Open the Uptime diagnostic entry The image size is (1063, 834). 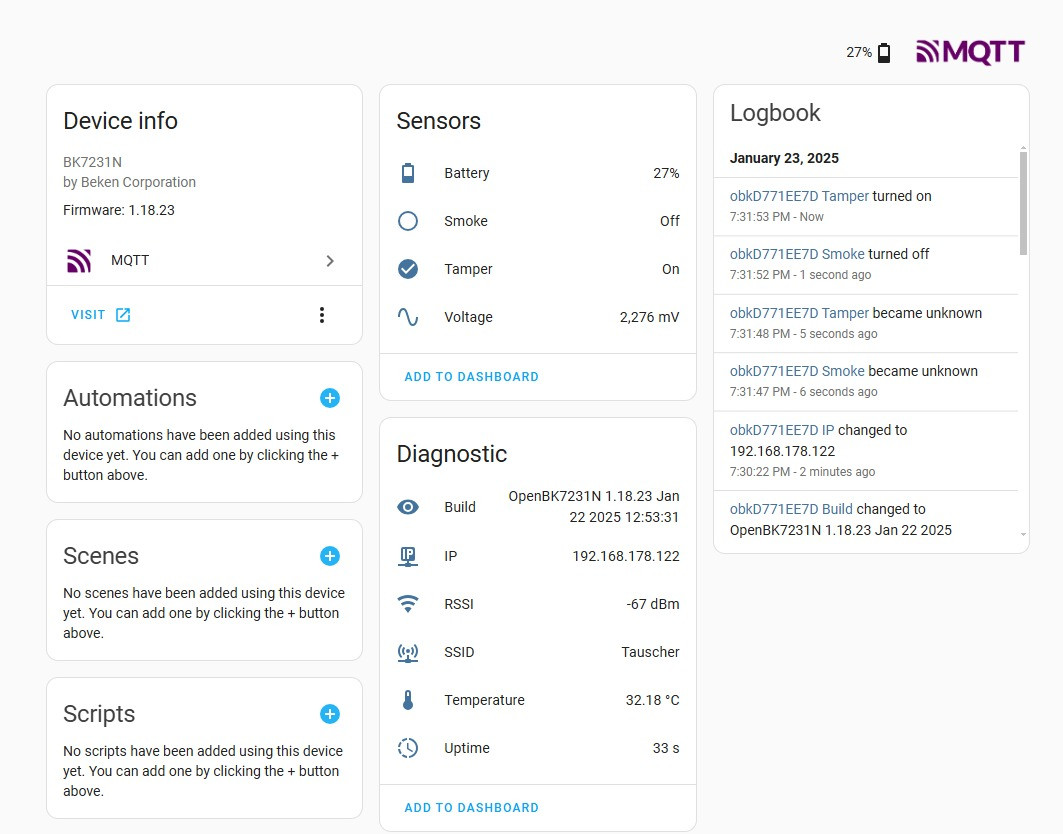tap(538, 748)
